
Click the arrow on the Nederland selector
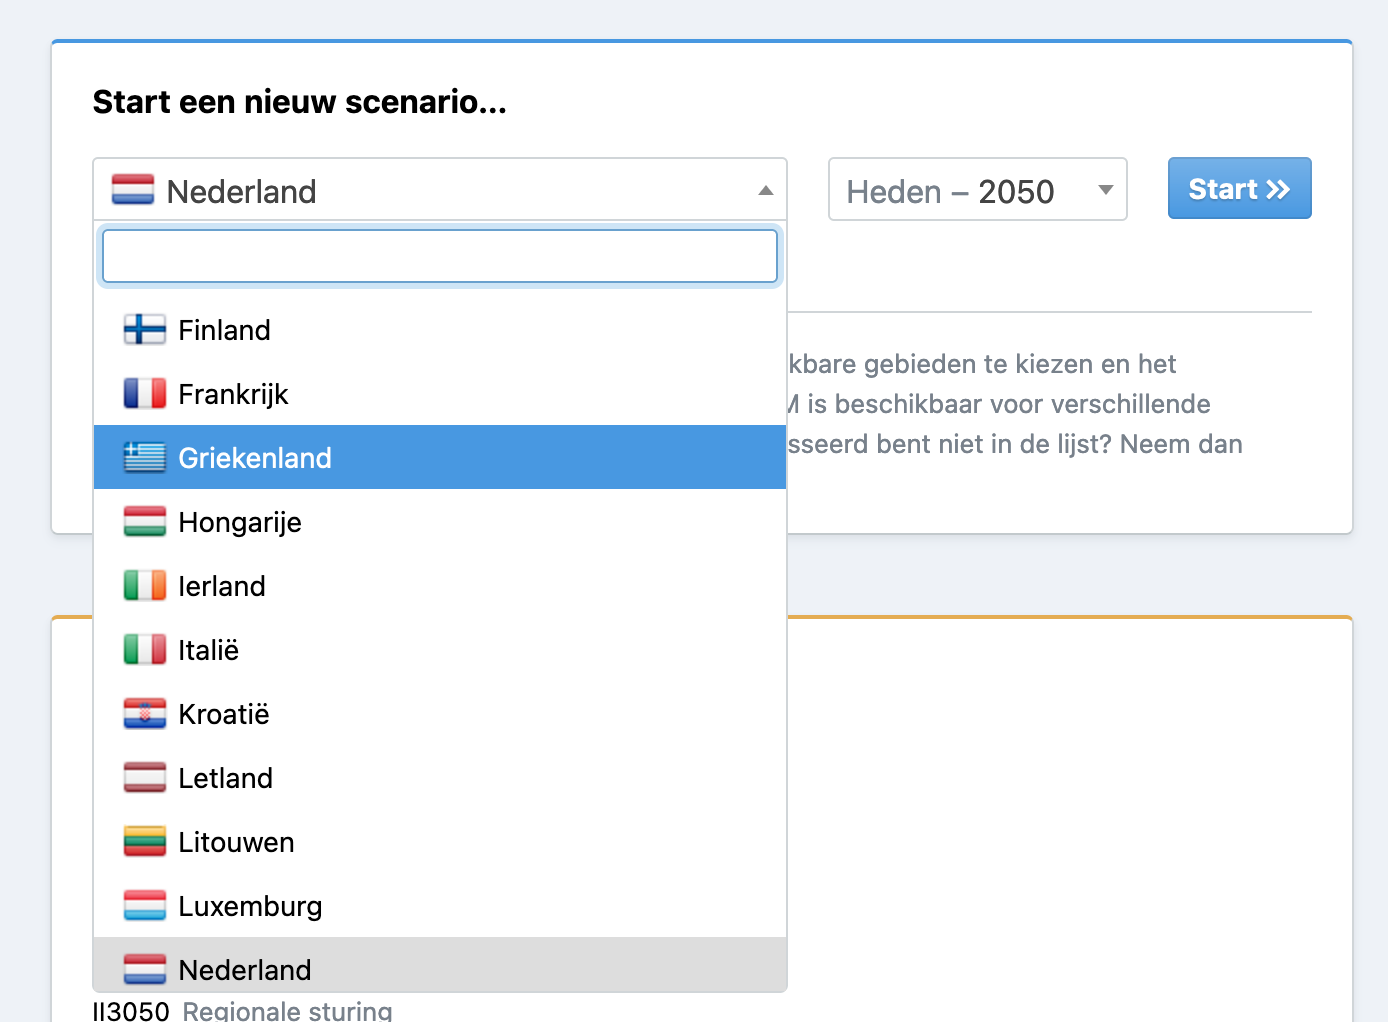click(x=766, y=190)
